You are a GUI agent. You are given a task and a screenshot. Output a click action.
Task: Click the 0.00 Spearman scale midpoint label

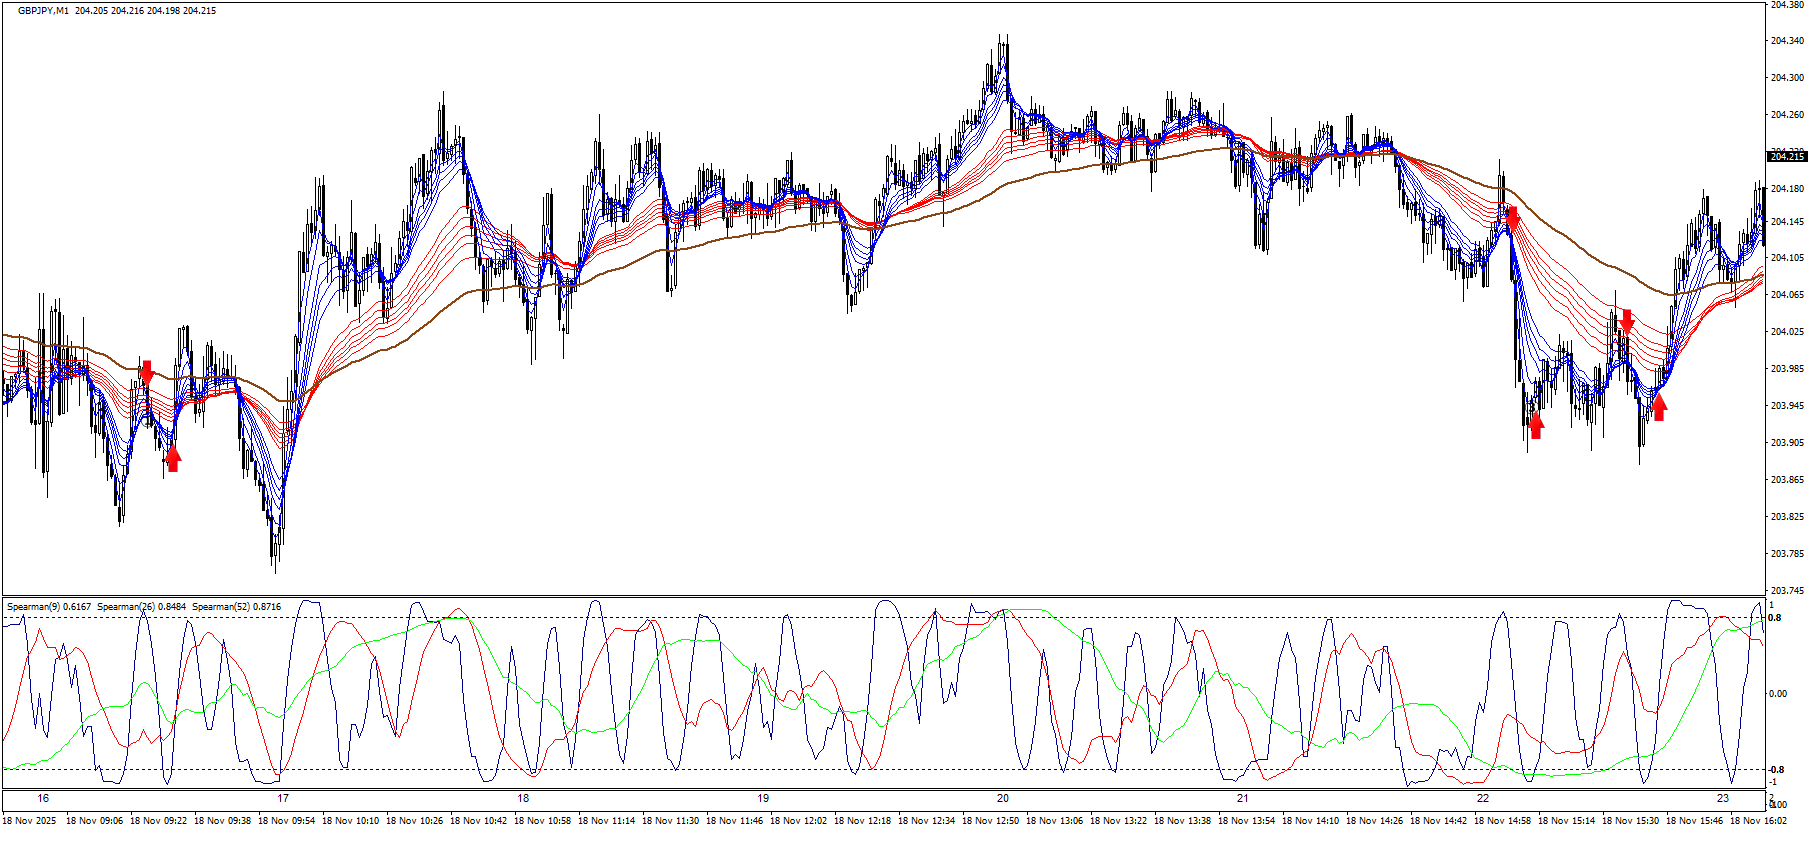click(1778, 693)
